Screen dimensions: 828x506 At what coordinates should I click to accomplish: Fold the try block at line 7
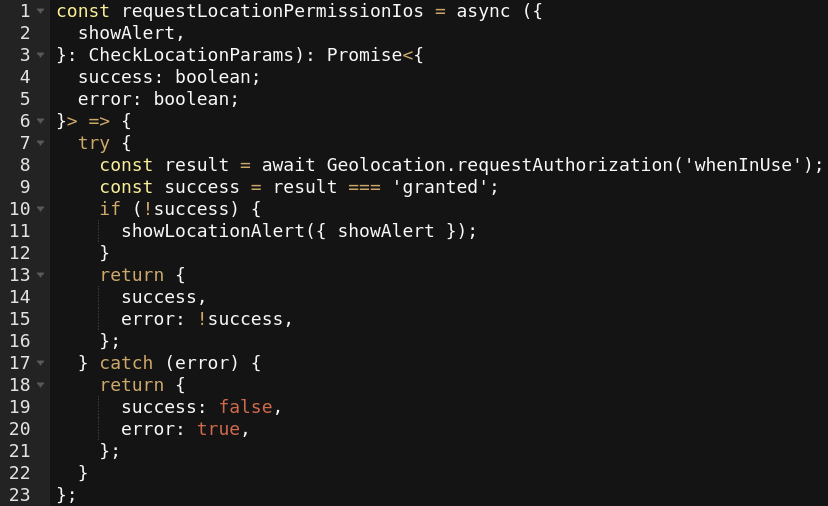click(x=41, y=143)
